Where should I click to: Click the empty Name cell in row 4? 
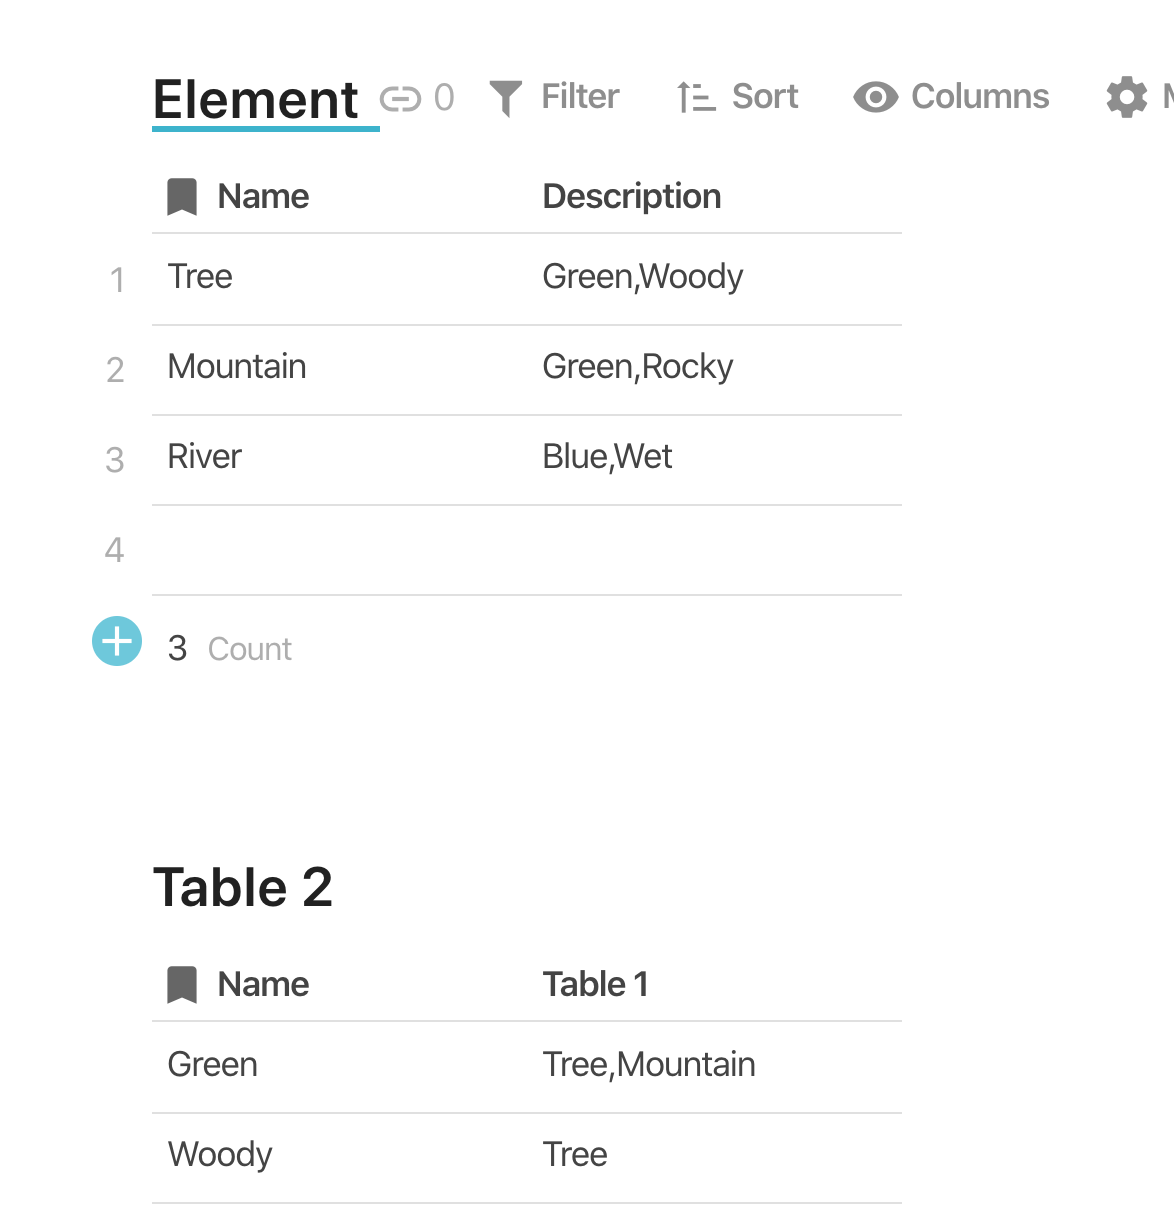(x=340, y=550)
